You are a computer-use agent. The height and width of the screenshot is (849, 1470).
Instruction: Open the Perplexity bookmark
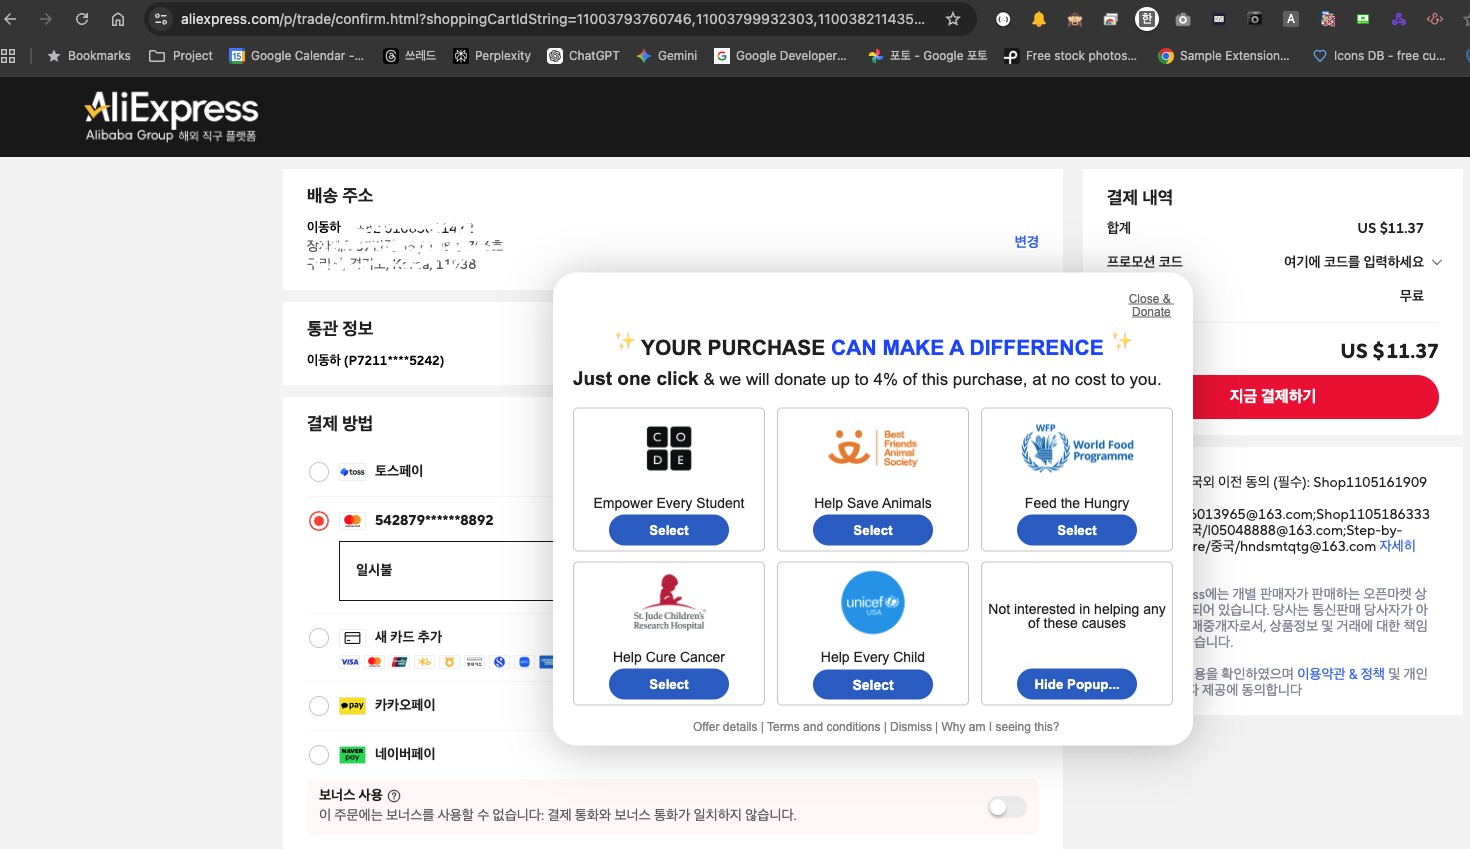[x=492, y=56]
